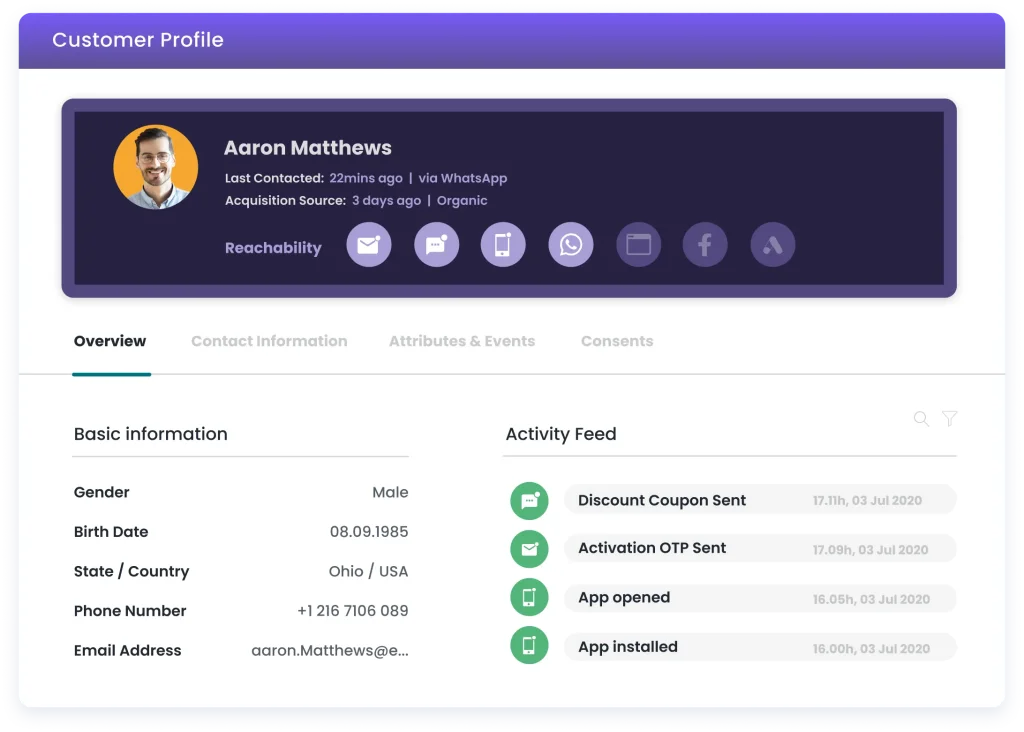The width and height of the screenshot is (1024, 732).
Task: Select the phone icon beside App opened
Action: pyautogui.click(x=529, y=597)
